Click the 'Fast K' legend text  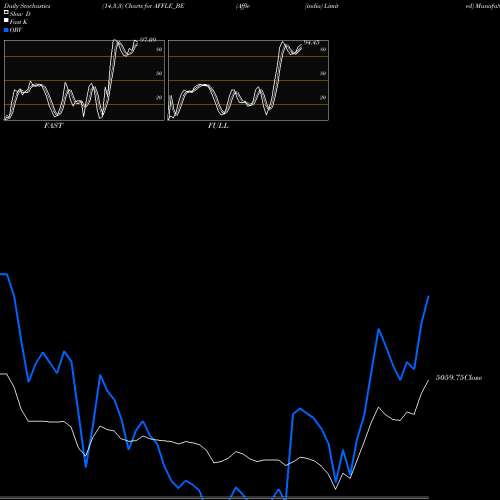tap(18, 22)
